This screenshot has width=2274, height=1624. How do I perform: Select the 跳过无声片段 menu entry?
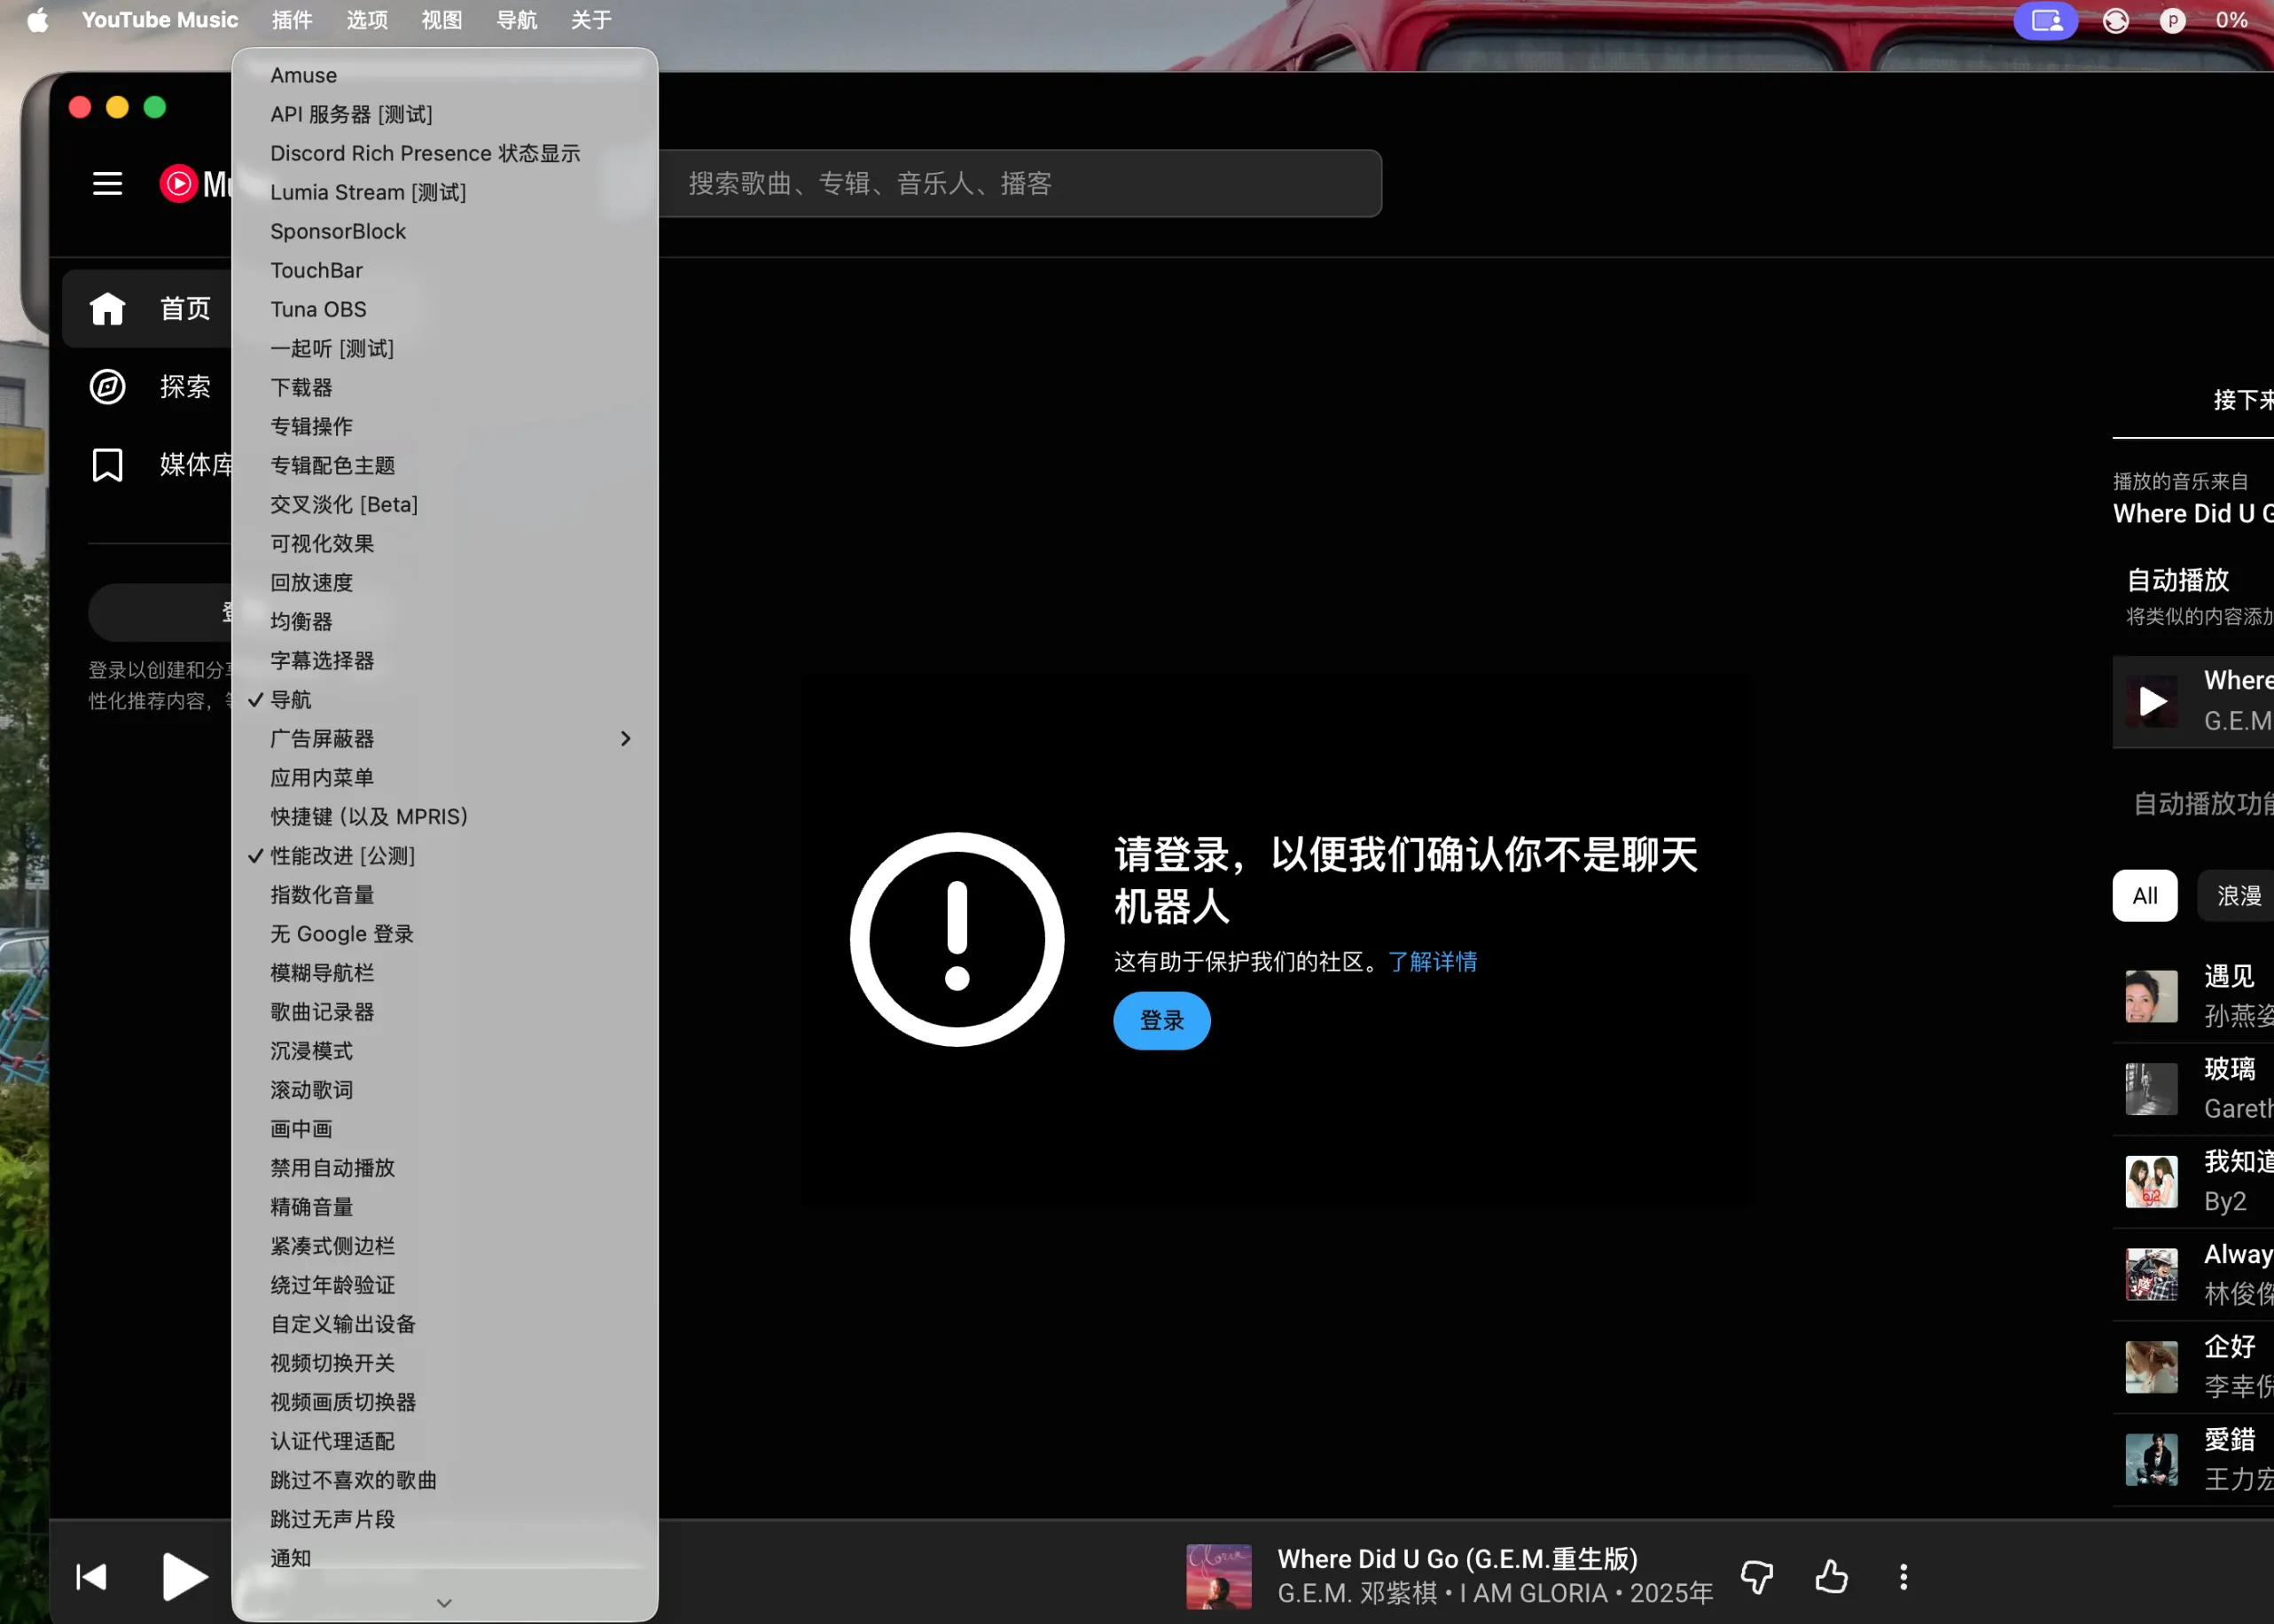coord(444,1519)
